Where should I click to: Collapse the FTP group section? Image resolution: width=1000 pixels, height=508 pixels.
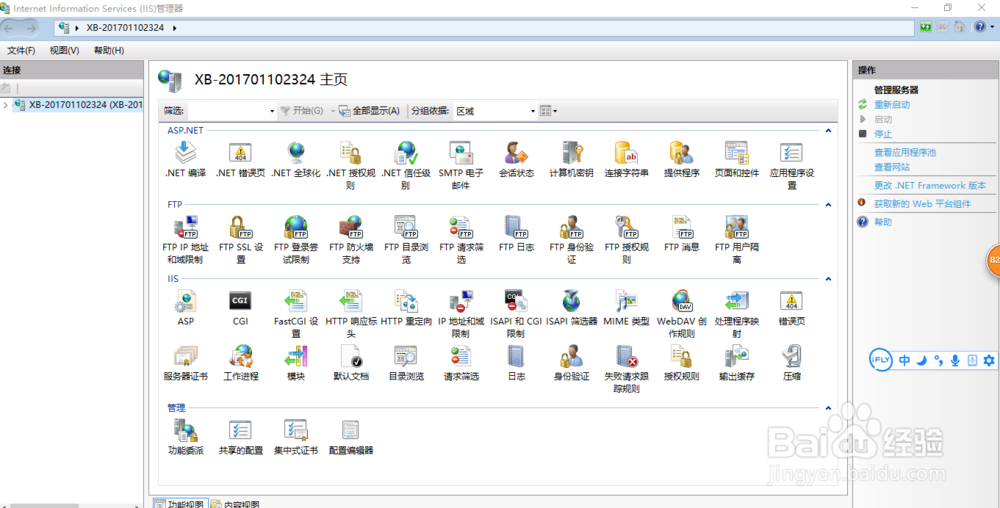828,205
